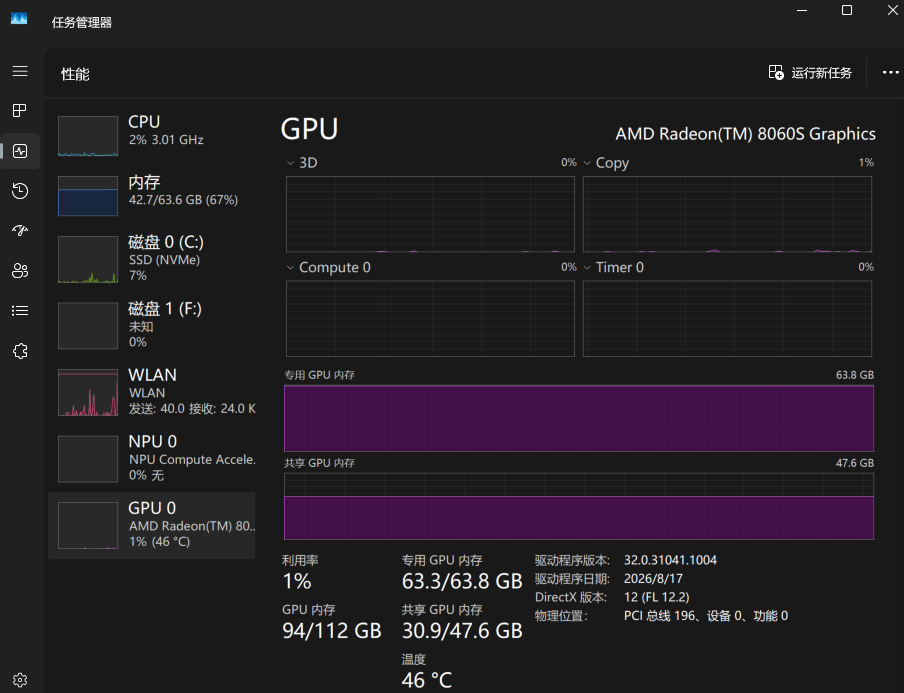
Task: Click the run new task icon
Action: click(x=776, y=73)
